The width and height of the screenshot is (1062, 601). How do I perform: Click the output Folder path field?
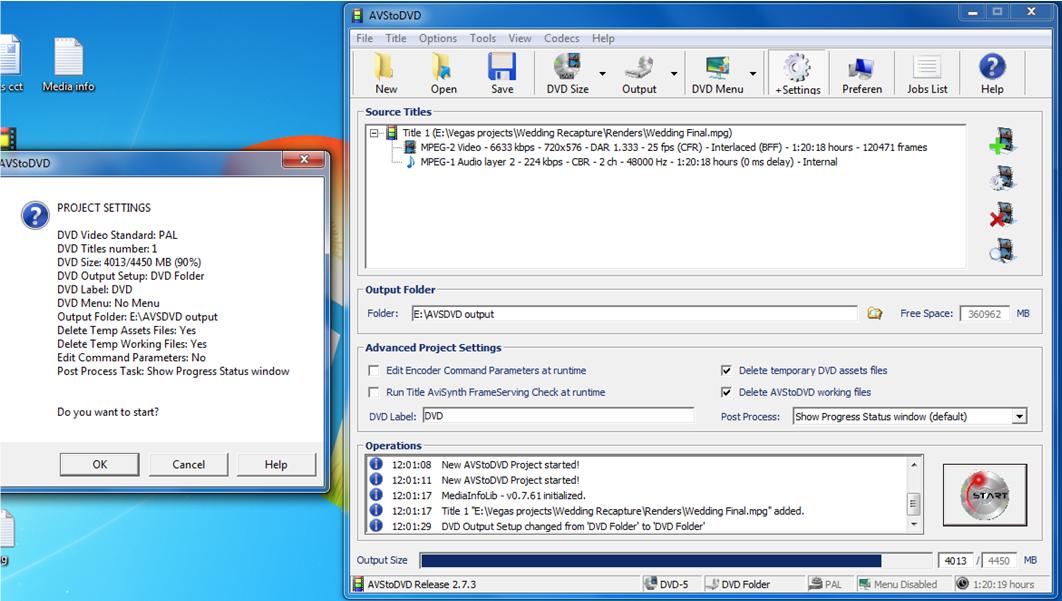(634, 314)
